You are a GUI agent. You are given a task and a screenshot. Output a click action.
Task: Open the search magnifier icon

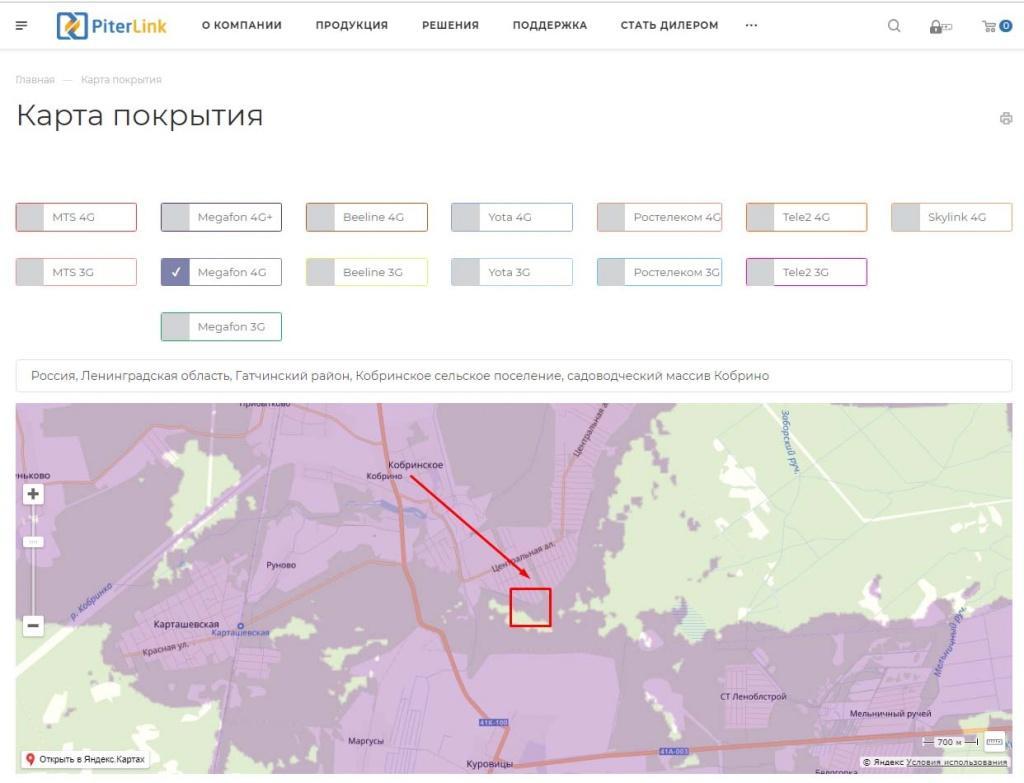894,25
